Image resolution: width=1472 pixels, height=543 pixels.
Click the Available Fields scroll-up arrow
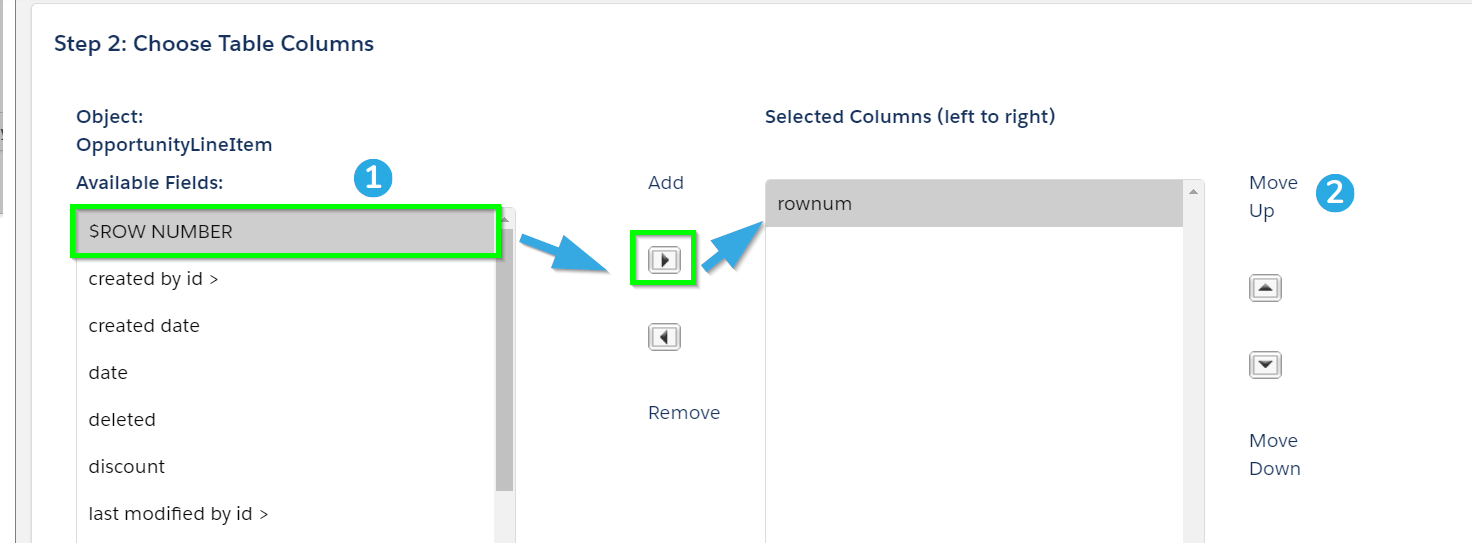point(505,216)
